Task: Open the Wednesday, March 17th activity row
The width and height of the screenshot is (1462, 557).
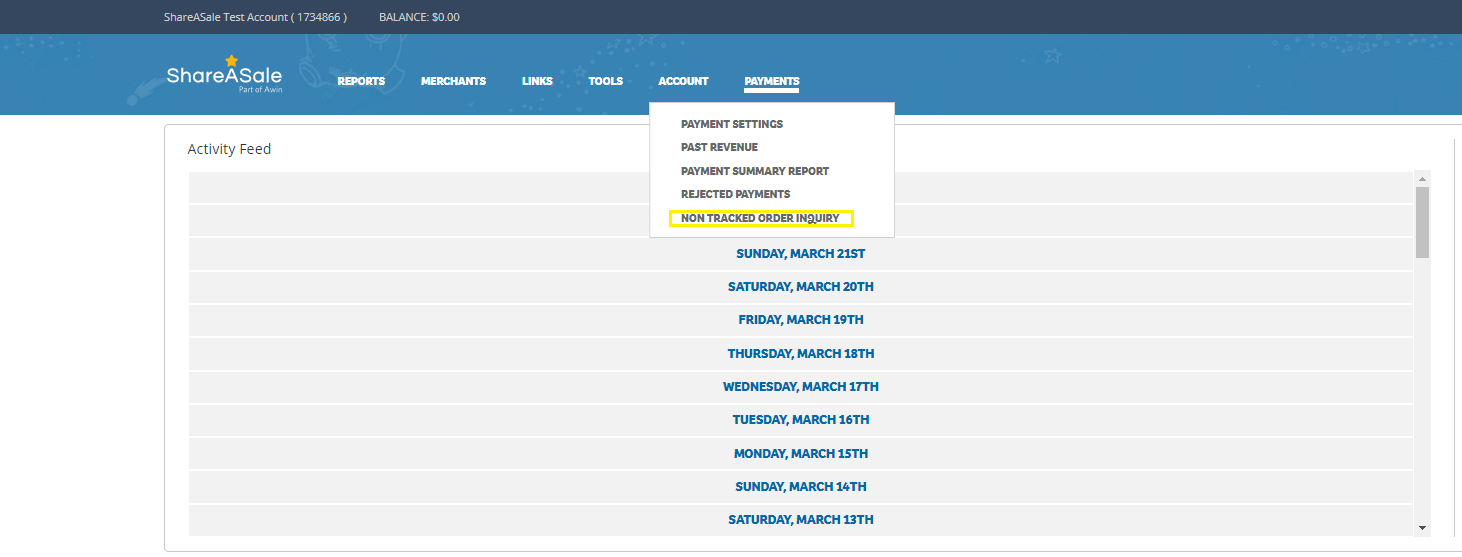Action: (x=800, y=387)
